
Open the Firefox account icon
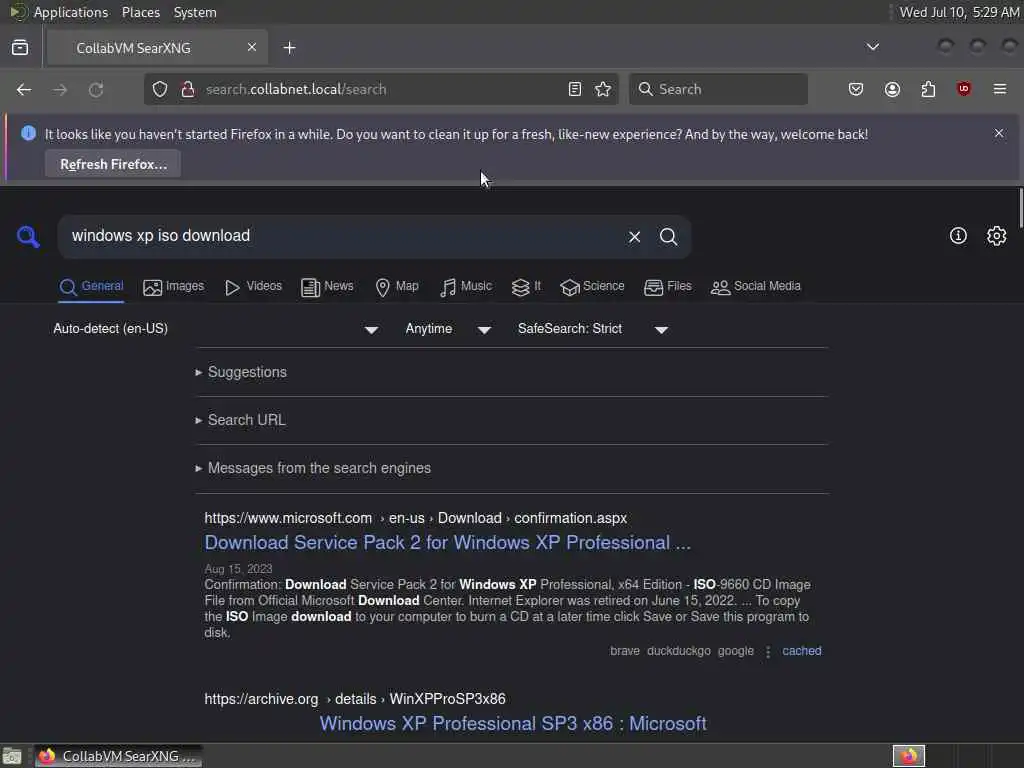892,89
